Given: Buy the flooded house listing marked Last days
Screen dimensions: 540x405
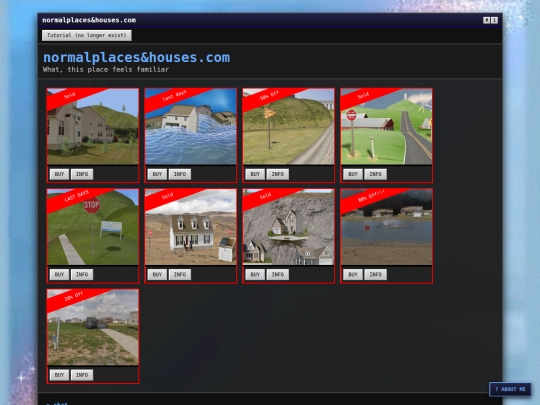Looking at the screenshot, I should coord(157,174).
